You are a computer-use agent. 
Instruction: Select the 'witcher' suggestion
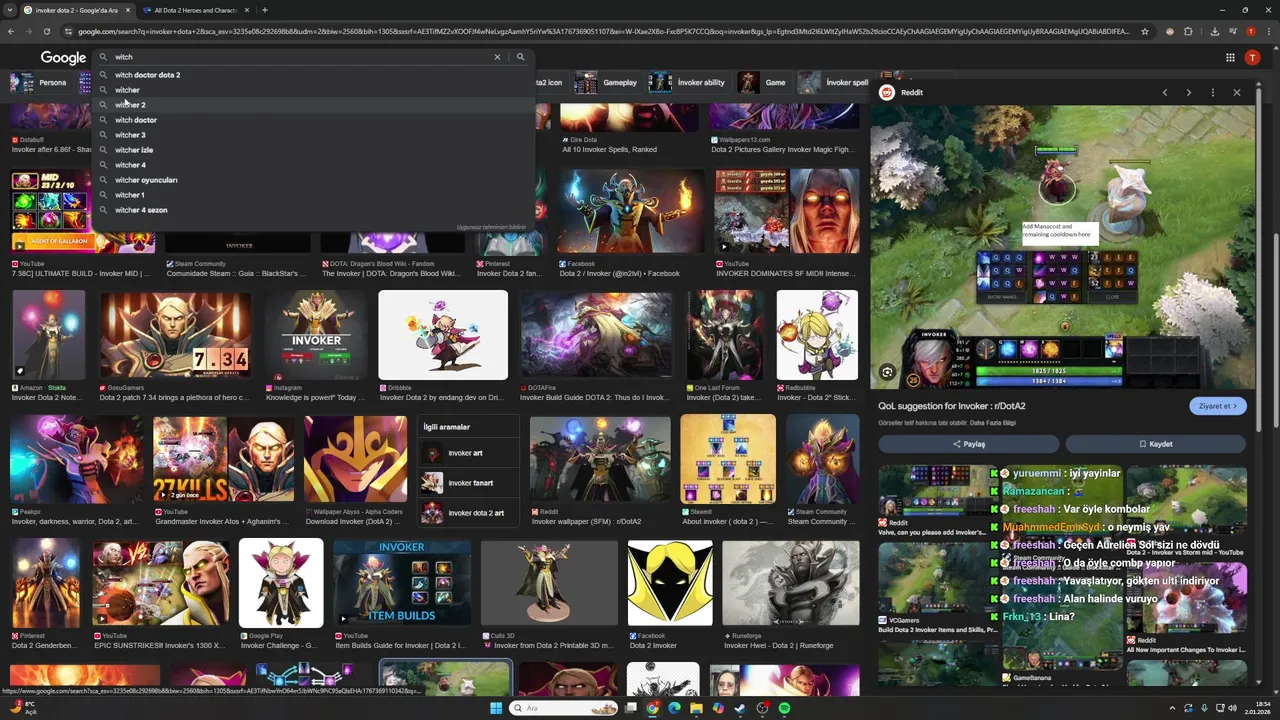pyautogui.click(x=313, y=90)
